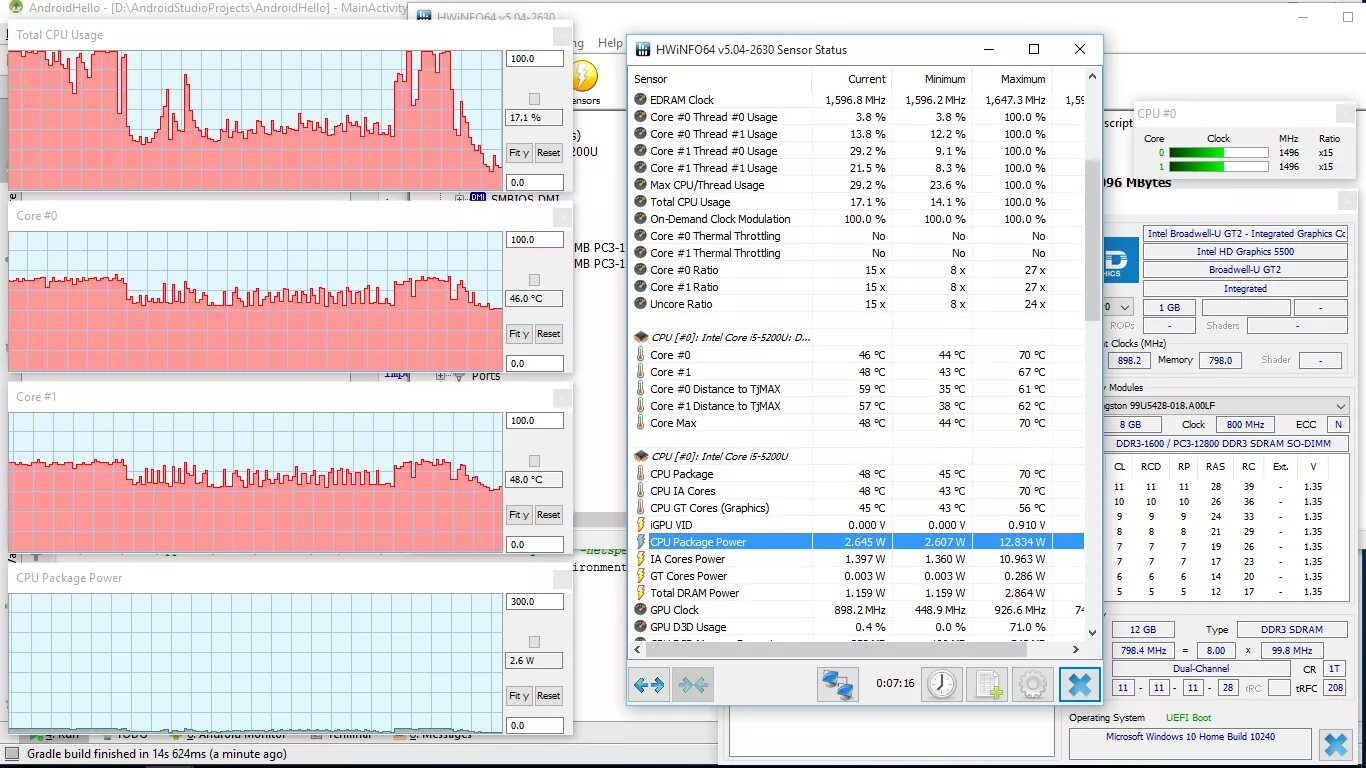Image resolution: width=1366 pixels, height=768 pixels.
Task: Click the Total DRAM Power lightning icon
Action: pyautogui.click(x=641, y=593)
